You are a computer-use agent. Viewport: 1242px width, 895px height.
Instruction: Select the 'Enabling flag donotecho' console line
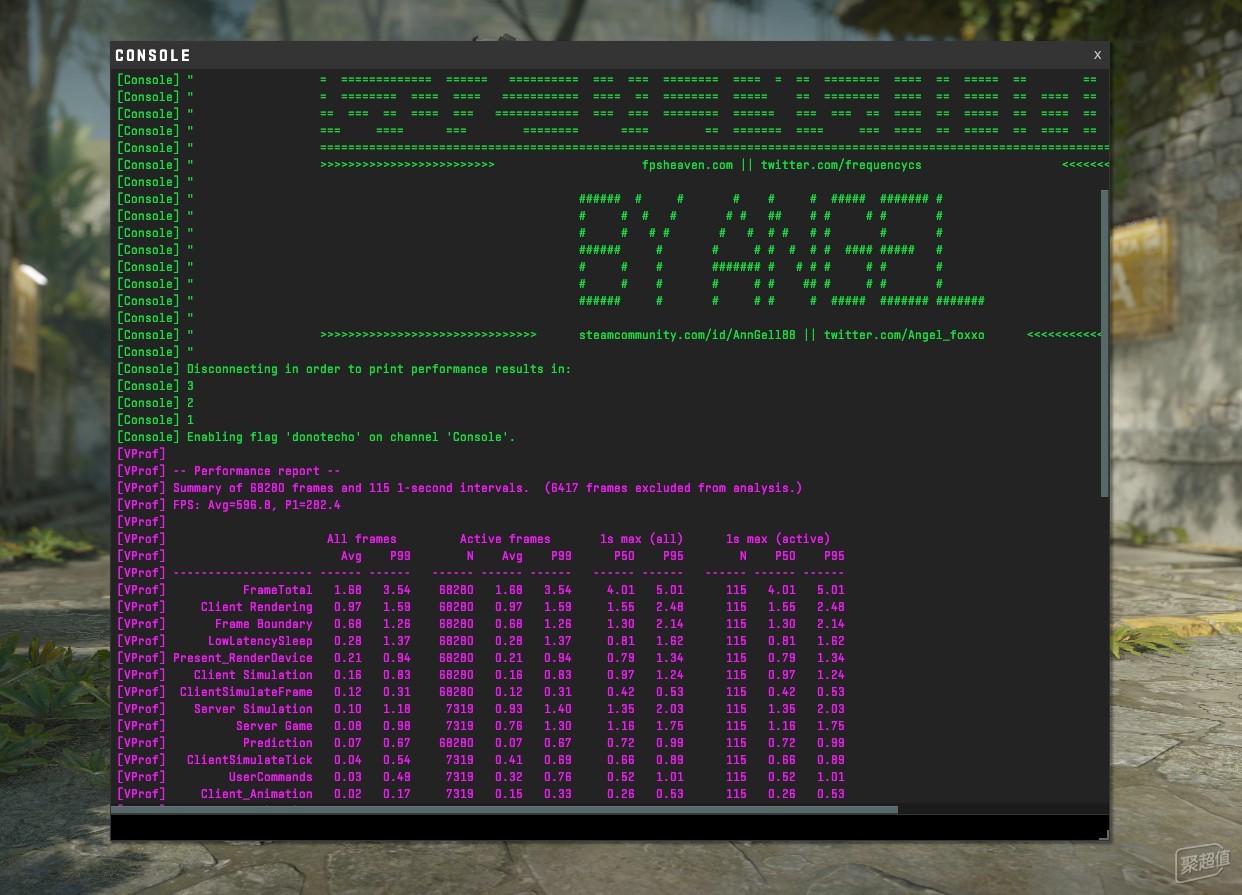click(316, 437)
